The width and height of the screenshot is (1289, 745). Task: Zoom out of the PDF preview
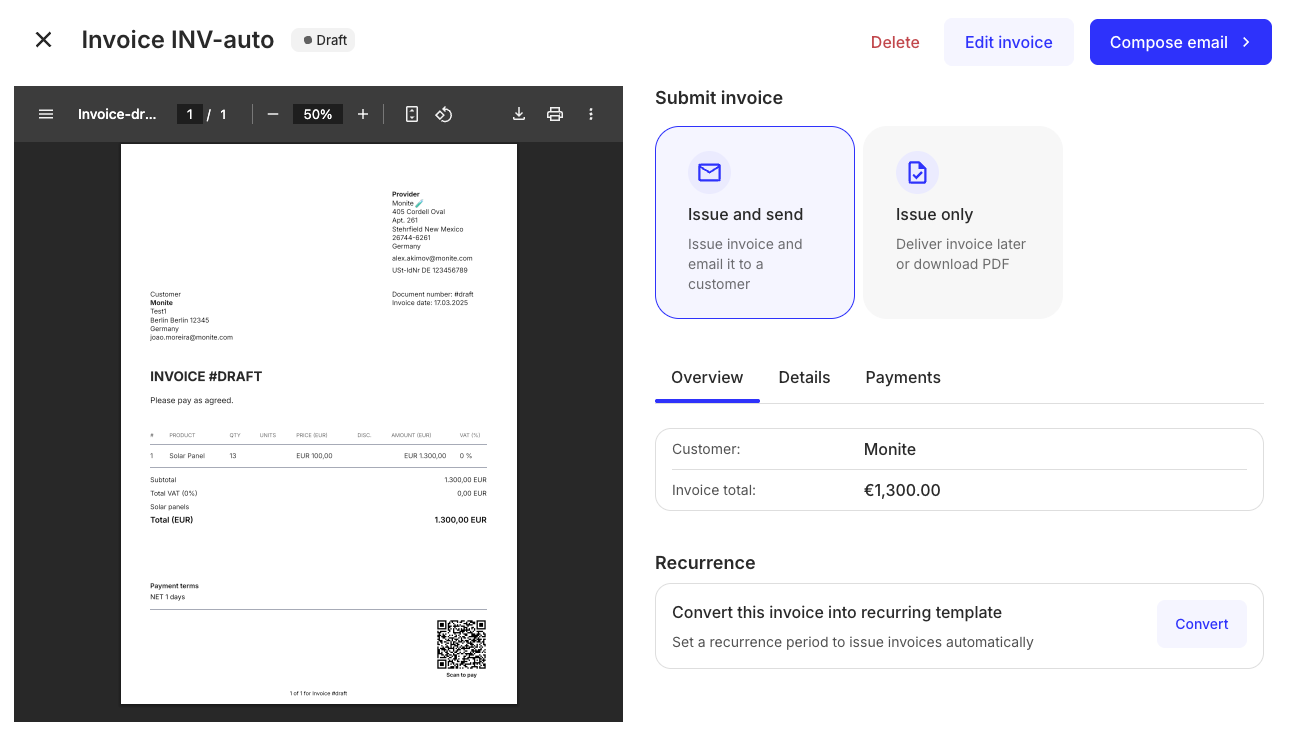(273, 114)
